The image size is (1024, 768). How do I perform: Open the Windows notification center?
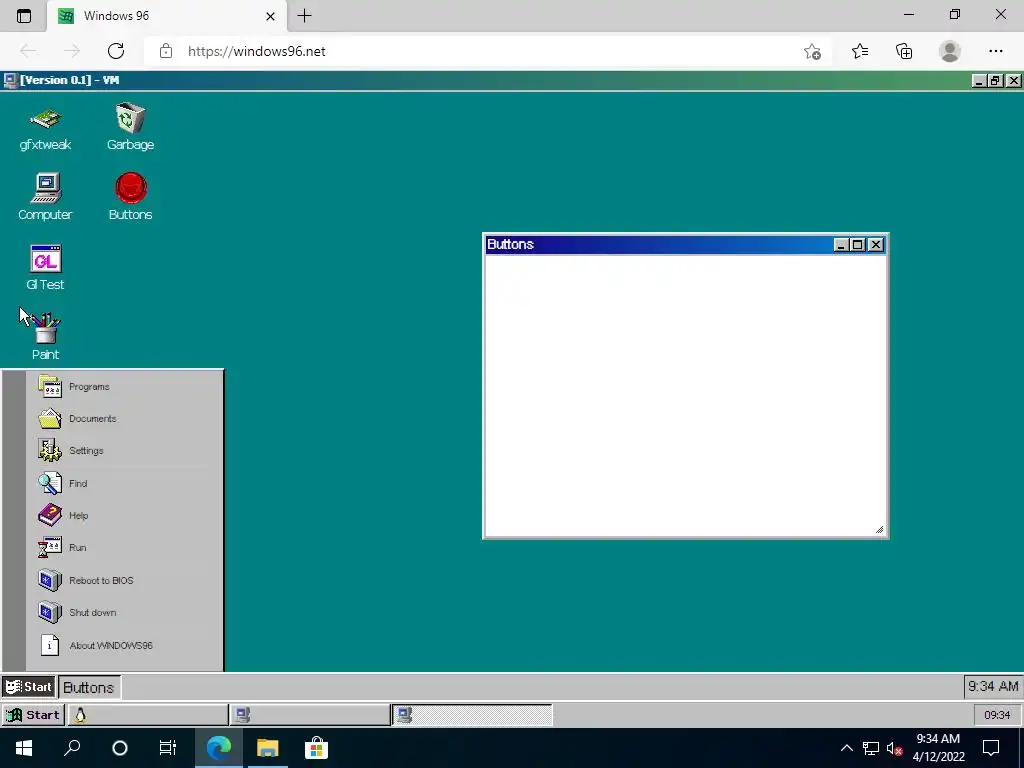(x=991, y=748)
